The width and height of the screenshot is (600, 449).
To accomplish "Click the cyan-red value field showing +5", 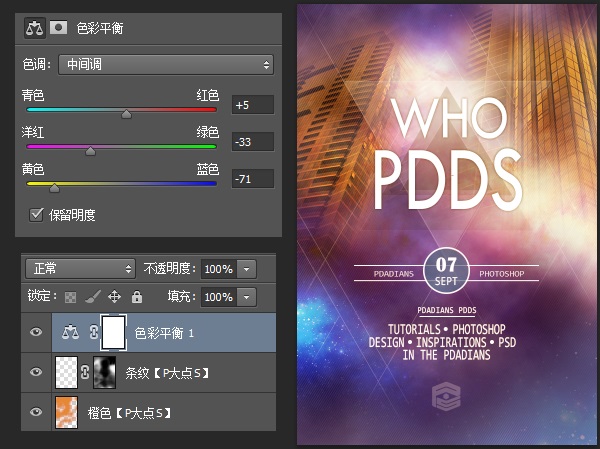I will tap(253, 105).
